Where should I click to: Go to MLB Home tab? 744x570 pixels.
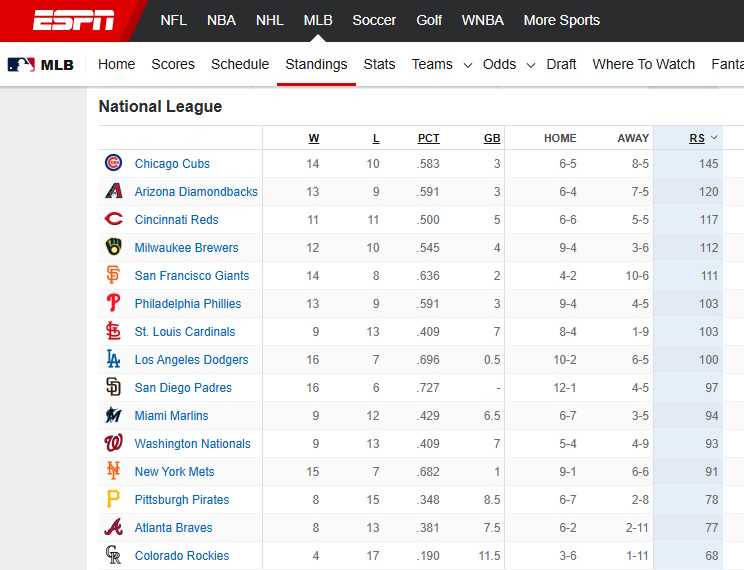[x=117, y=64]
